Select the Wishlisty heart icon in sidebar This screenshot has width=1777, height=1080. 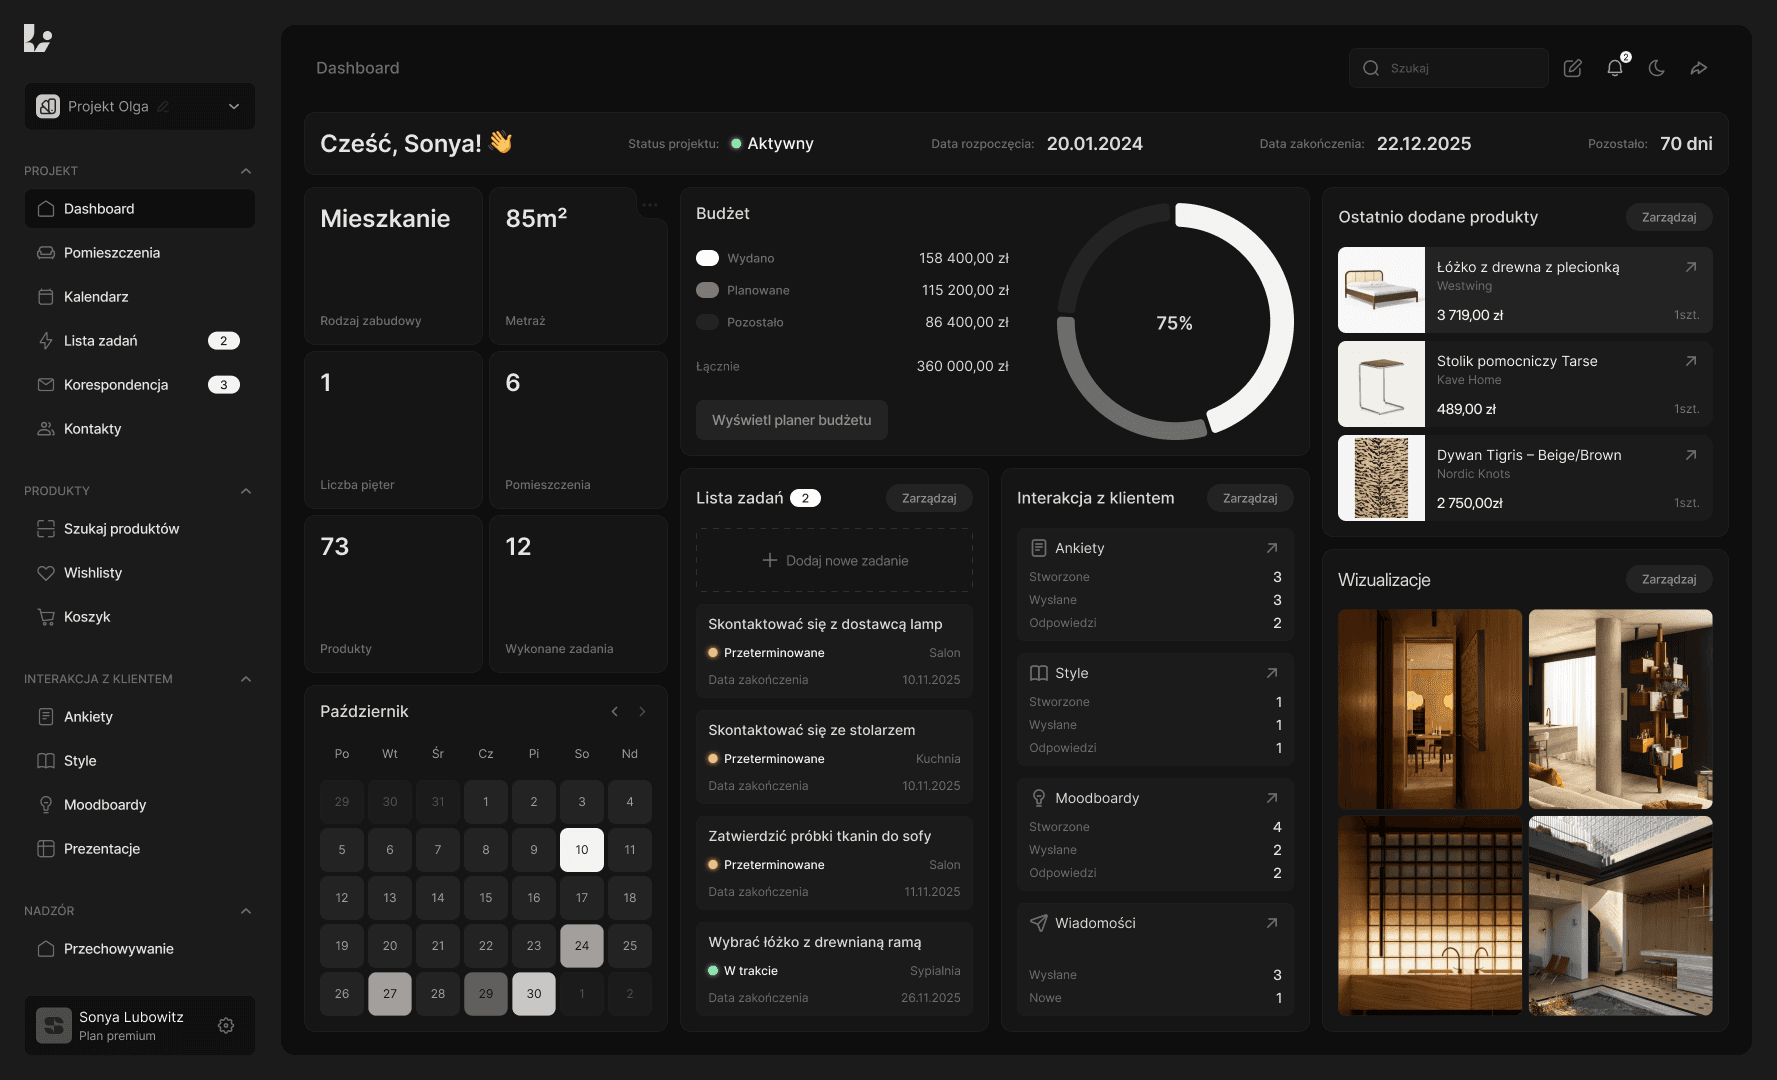tap(46, 572)
